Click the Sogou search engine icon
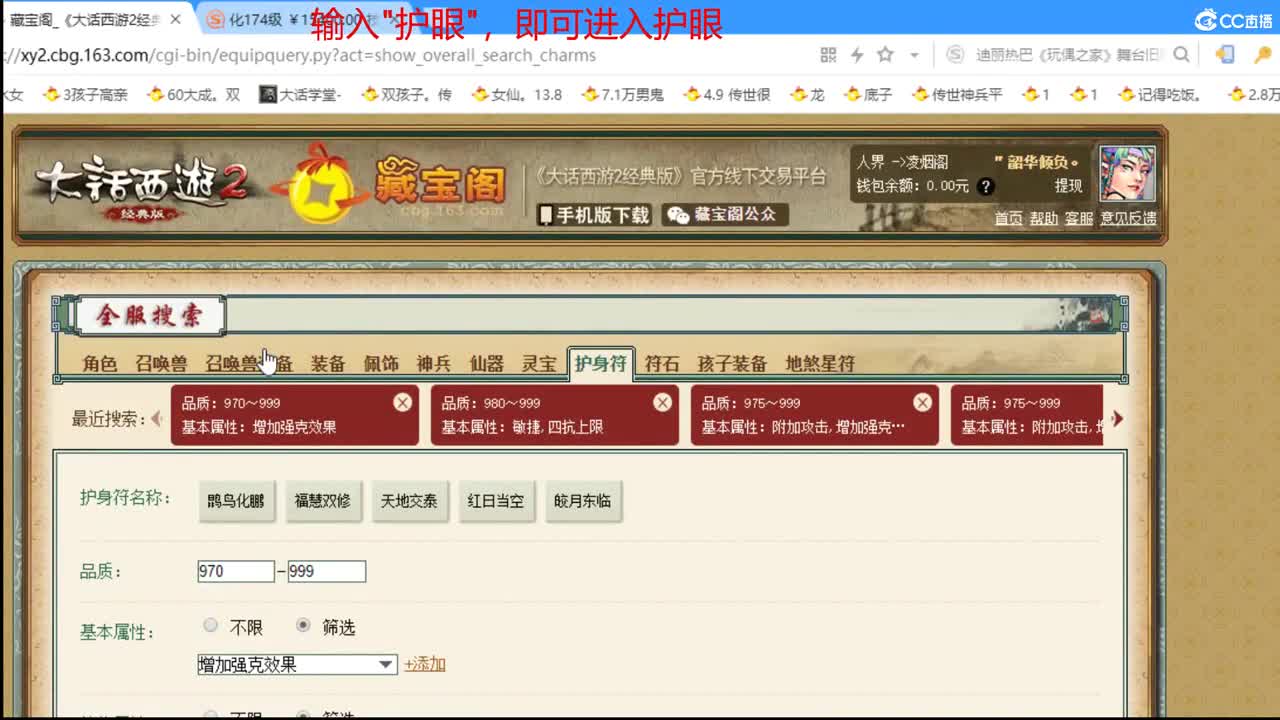Viewport: 1280px width, 720px height. click(956, 55)
